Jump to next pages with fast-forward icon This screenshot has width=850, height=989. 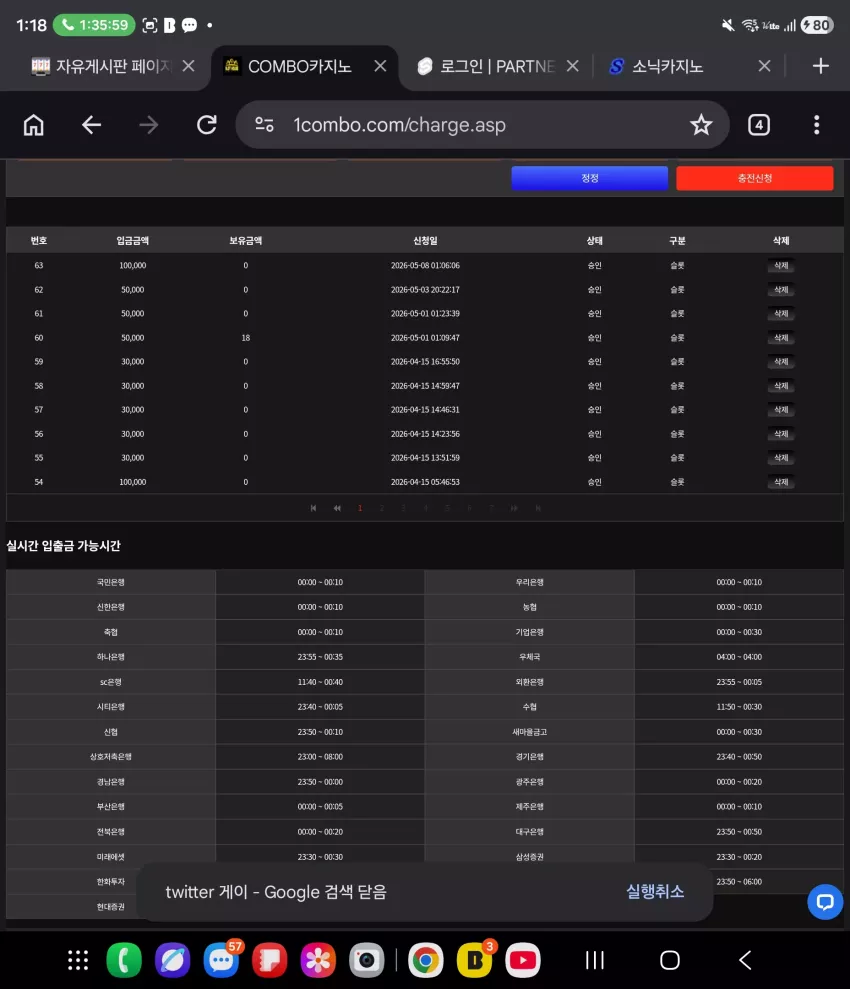tap(515, 508)
